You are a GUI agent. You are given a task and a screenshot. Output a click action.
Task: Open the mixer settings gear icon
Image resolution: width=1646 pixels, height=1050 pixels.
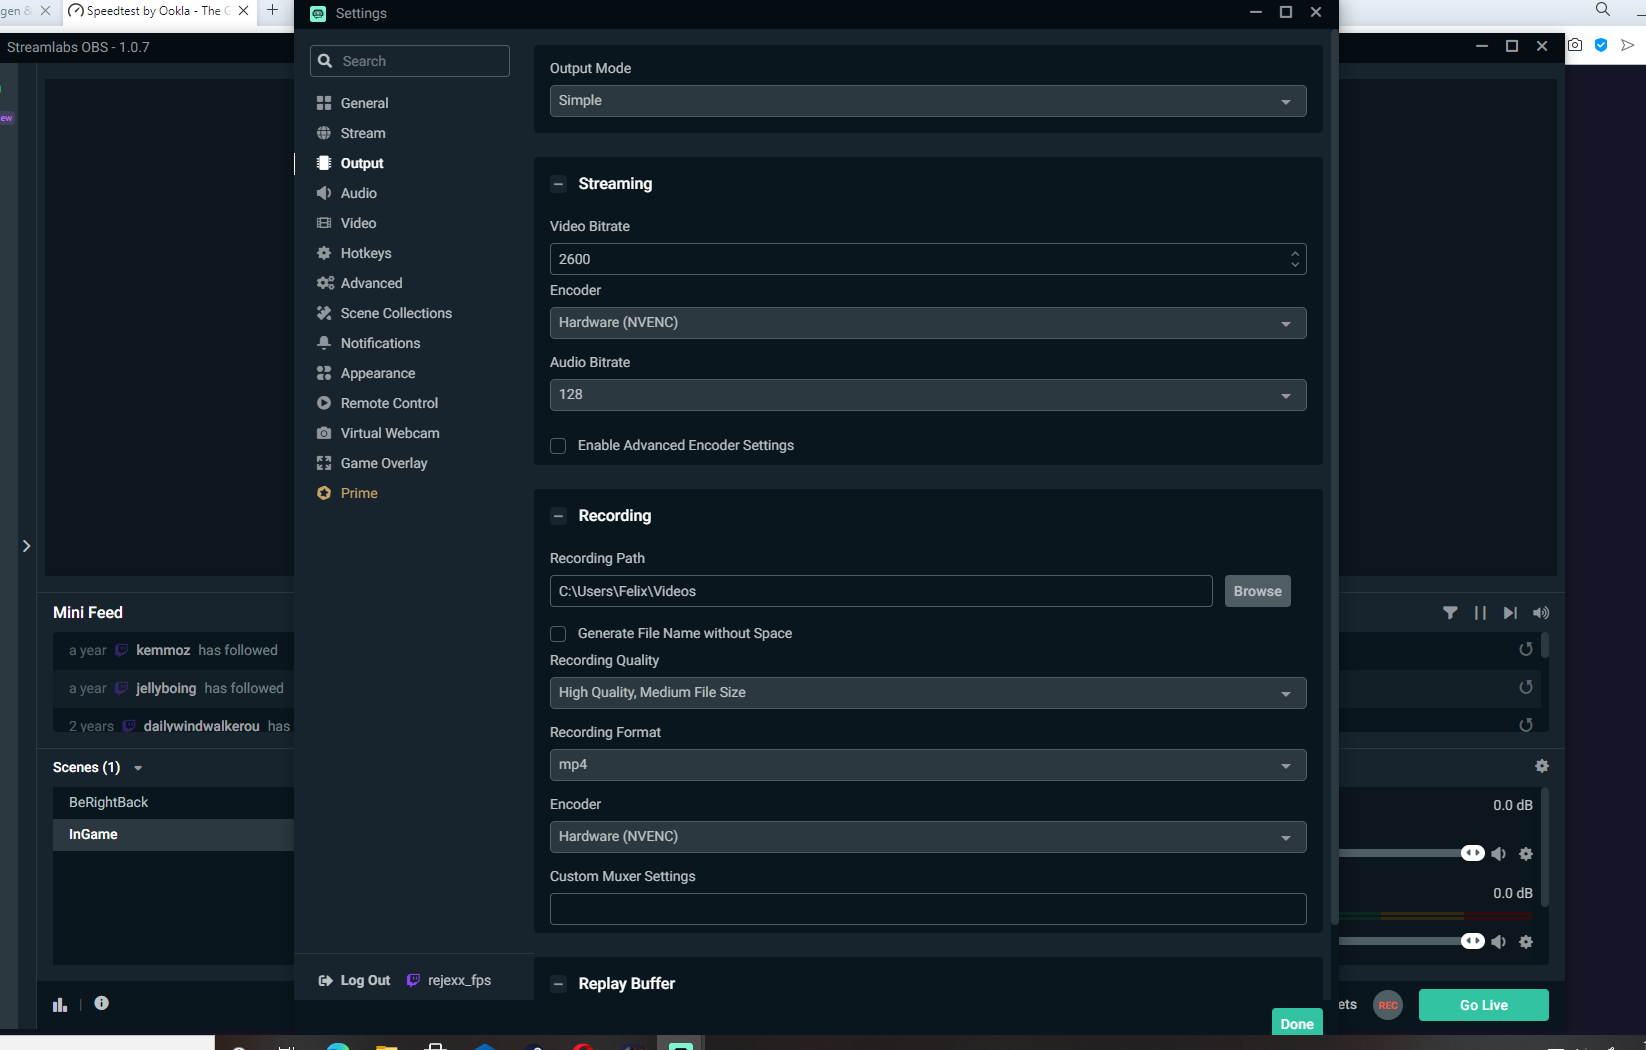point(1541,766)
